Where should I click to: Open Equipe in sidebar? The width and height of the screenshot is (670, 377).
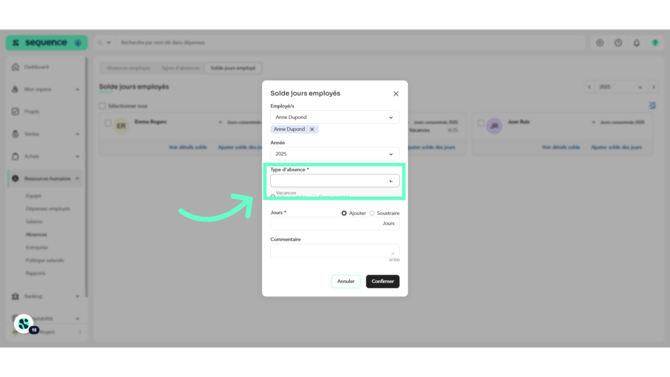[33, 196]
